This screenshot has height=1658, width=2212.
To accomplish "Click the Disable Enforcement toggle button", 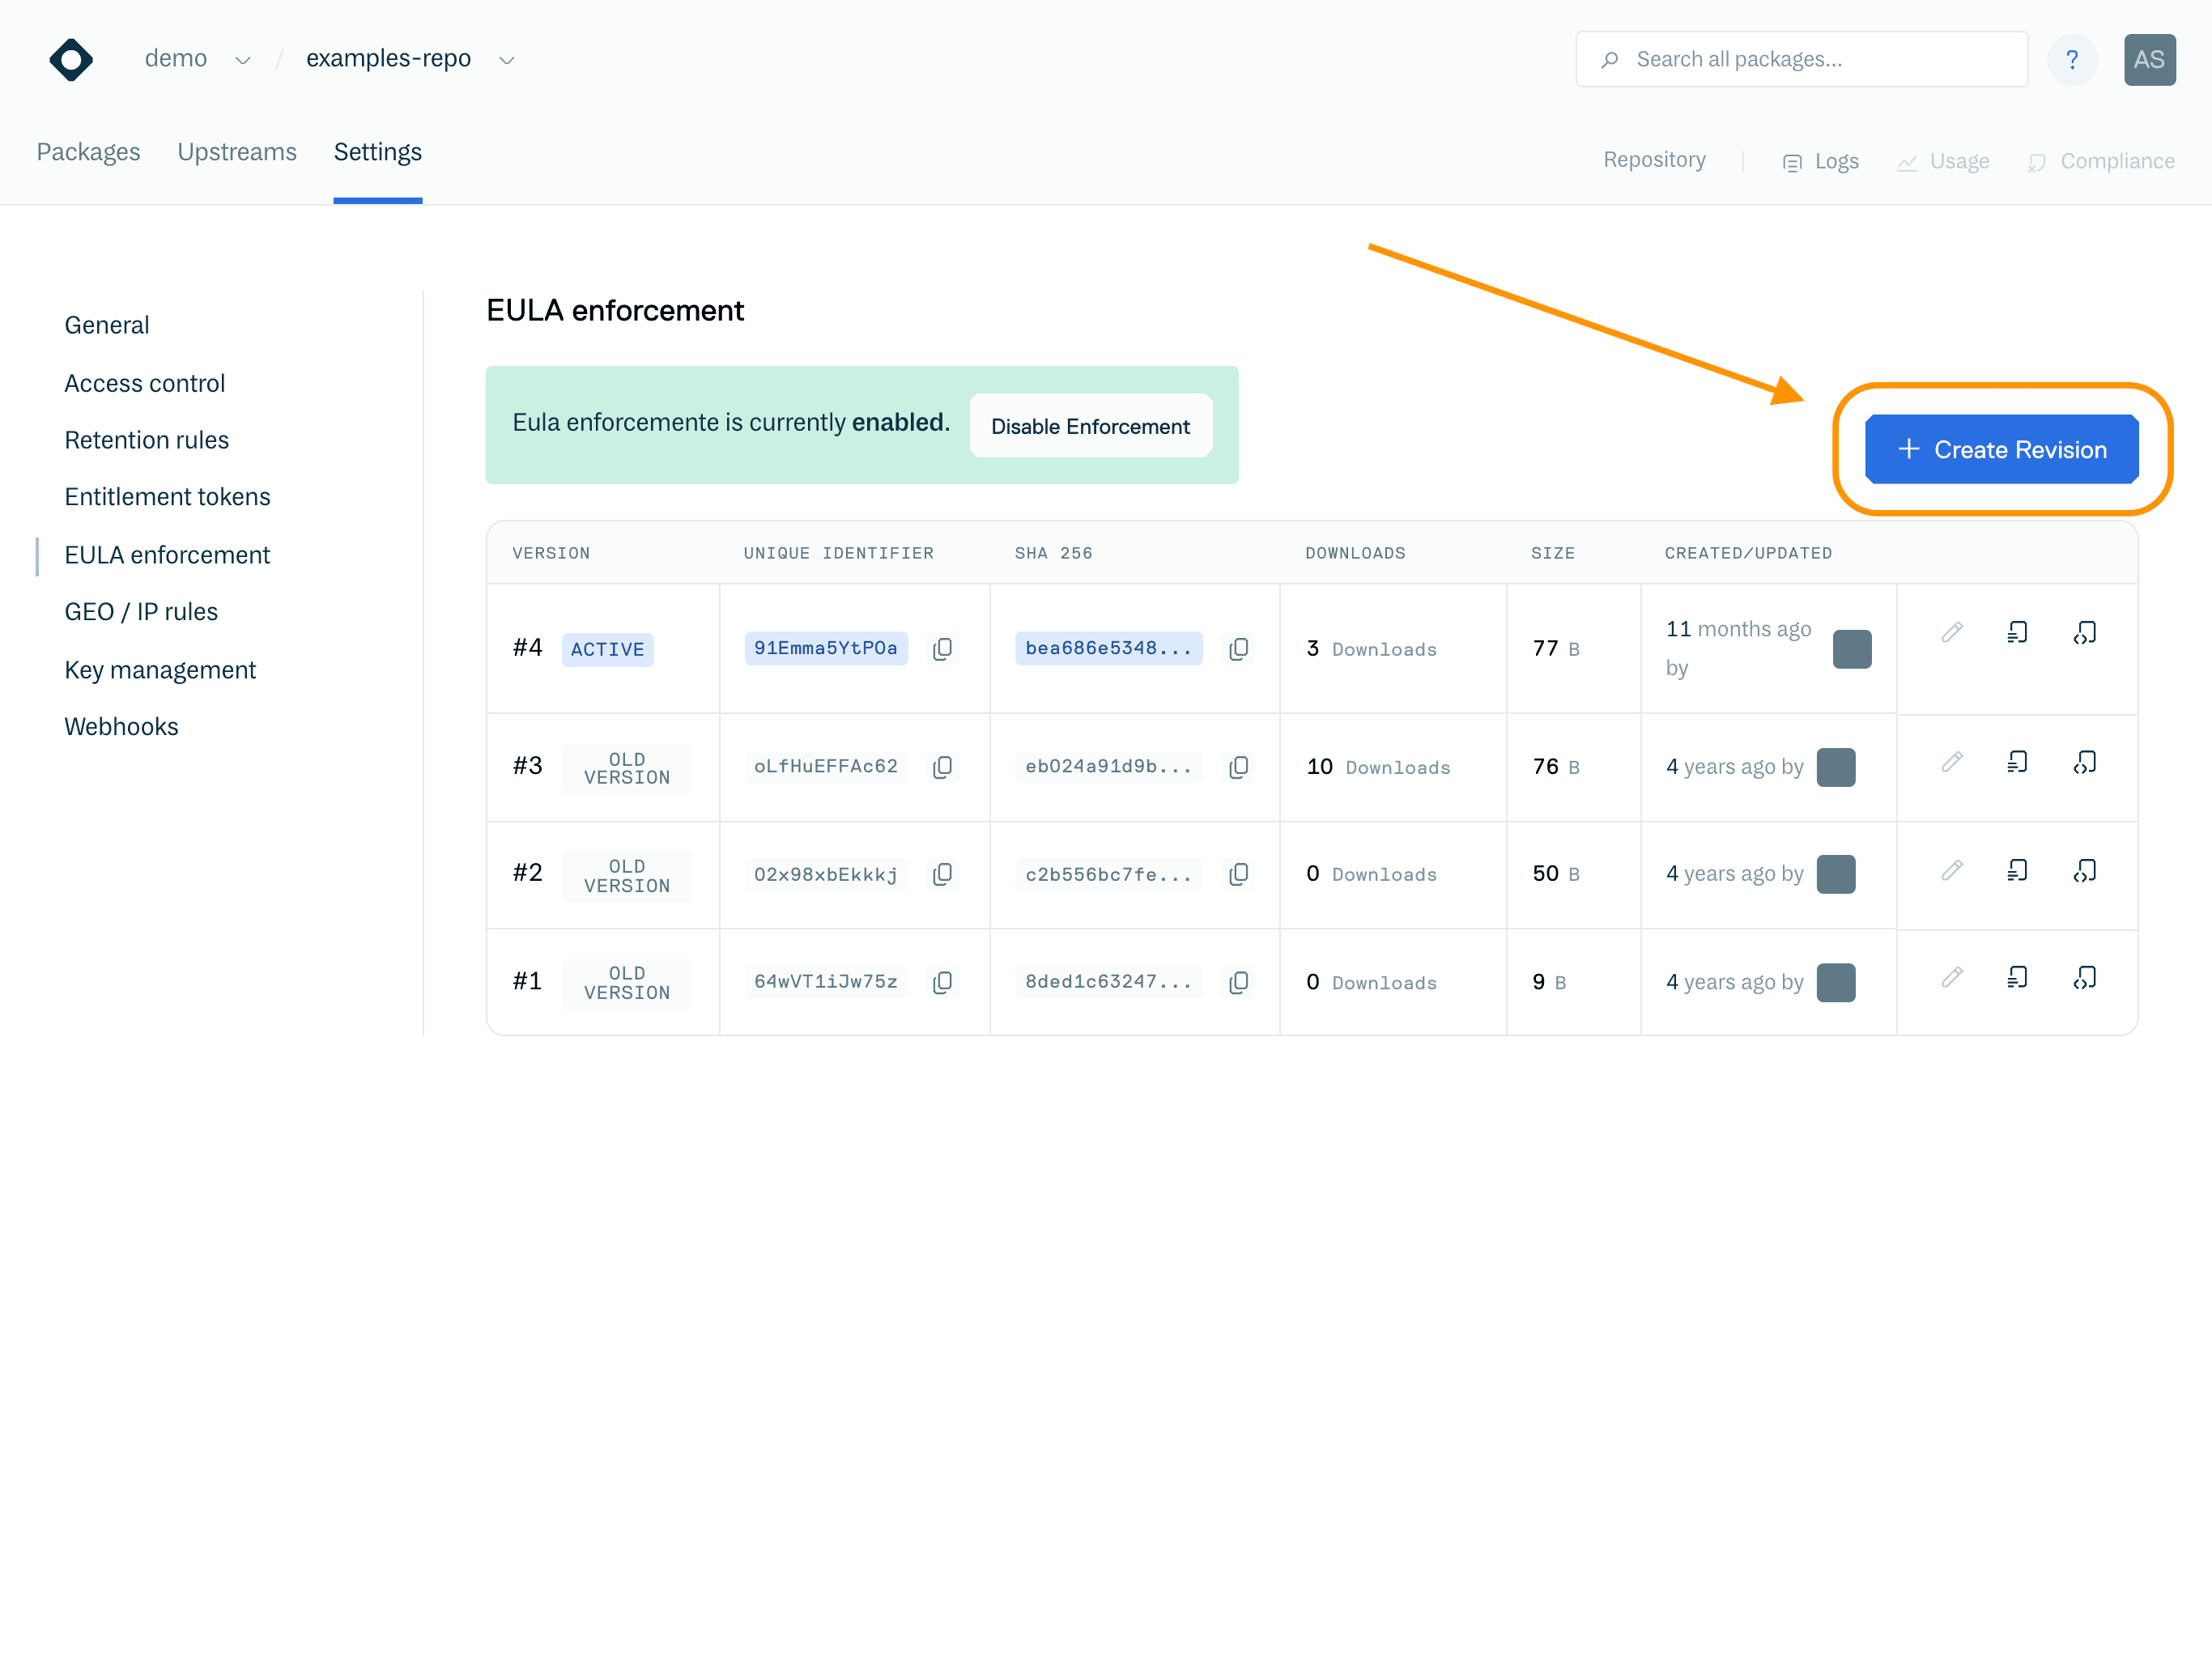I will coord(1090,426).
